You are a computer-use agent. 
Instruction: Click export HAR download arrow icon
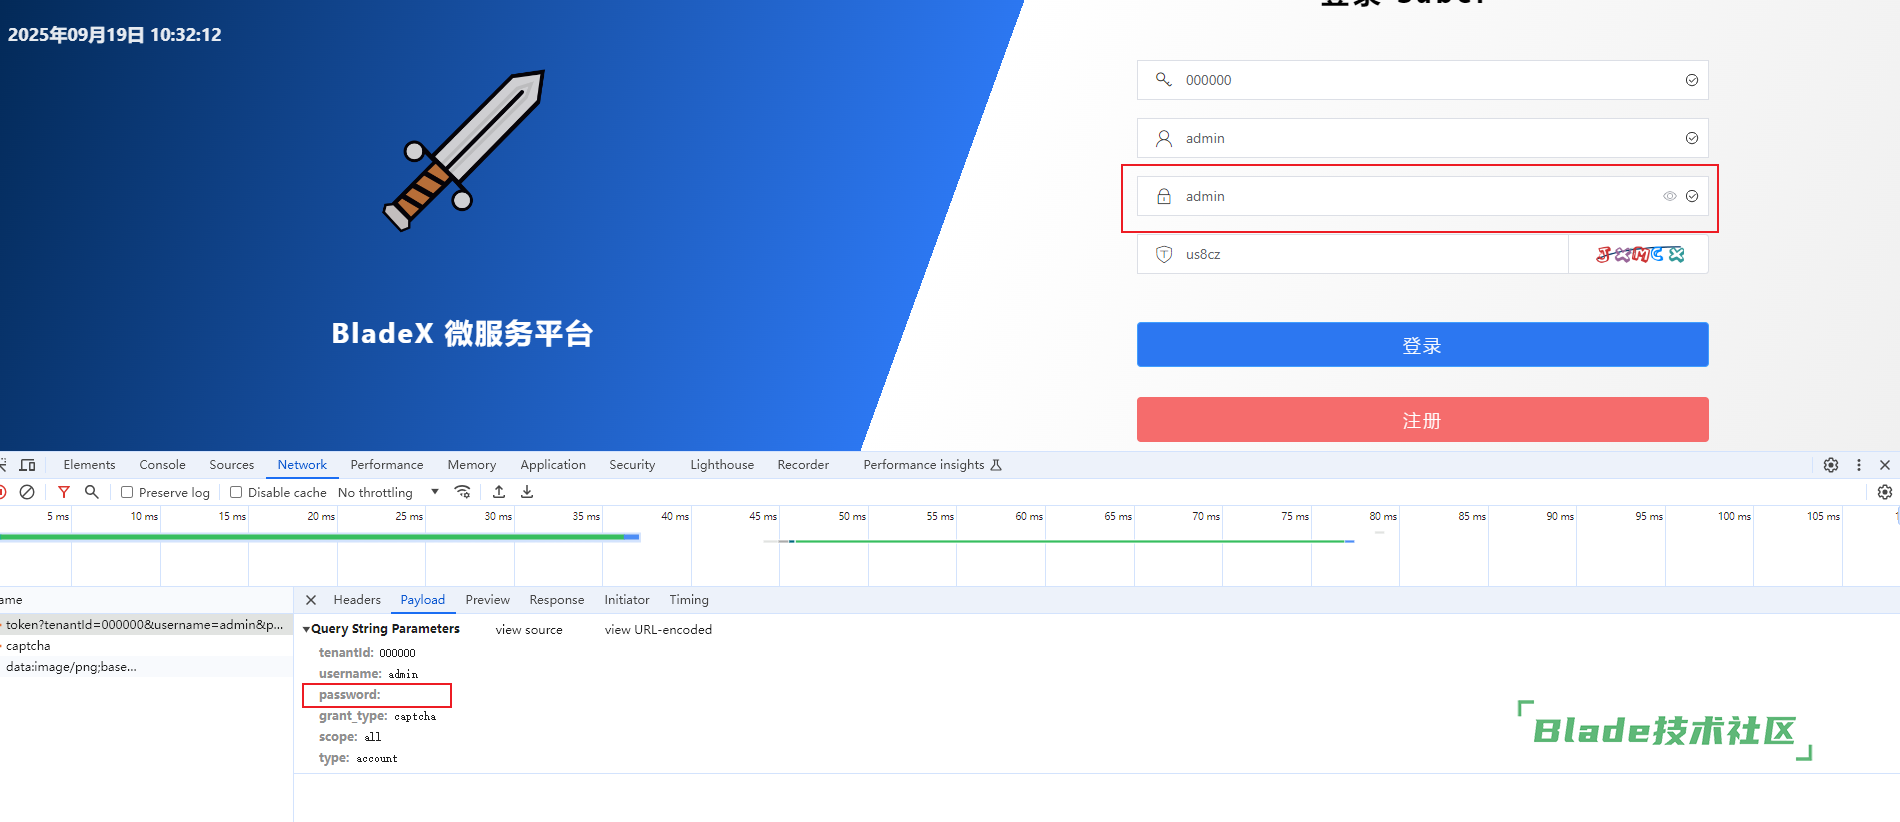pos(527,492)
